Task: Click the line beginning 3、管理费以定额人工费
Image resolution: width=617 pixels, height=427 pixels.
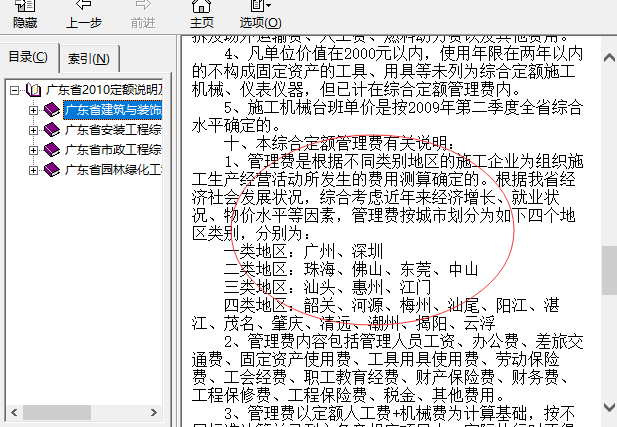Action: click(x=399, y=414)
